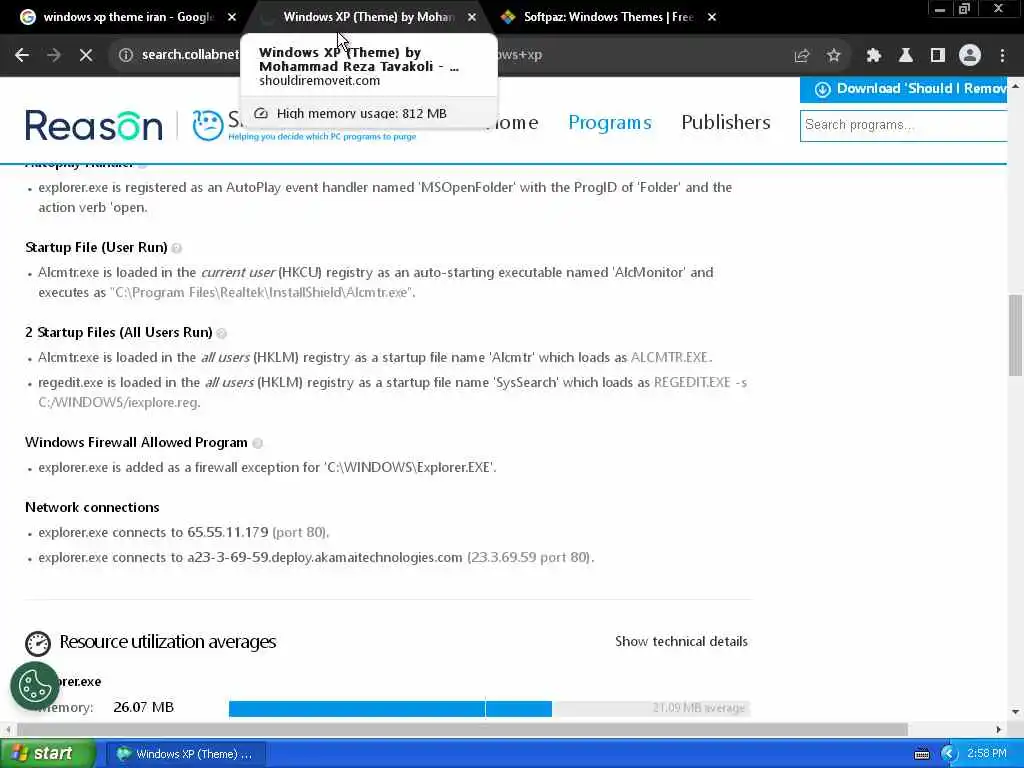Click the text 'Network connections' heading
Image resolution: width=1024 pixels, height=768 pixels.
tap(92, 507)
